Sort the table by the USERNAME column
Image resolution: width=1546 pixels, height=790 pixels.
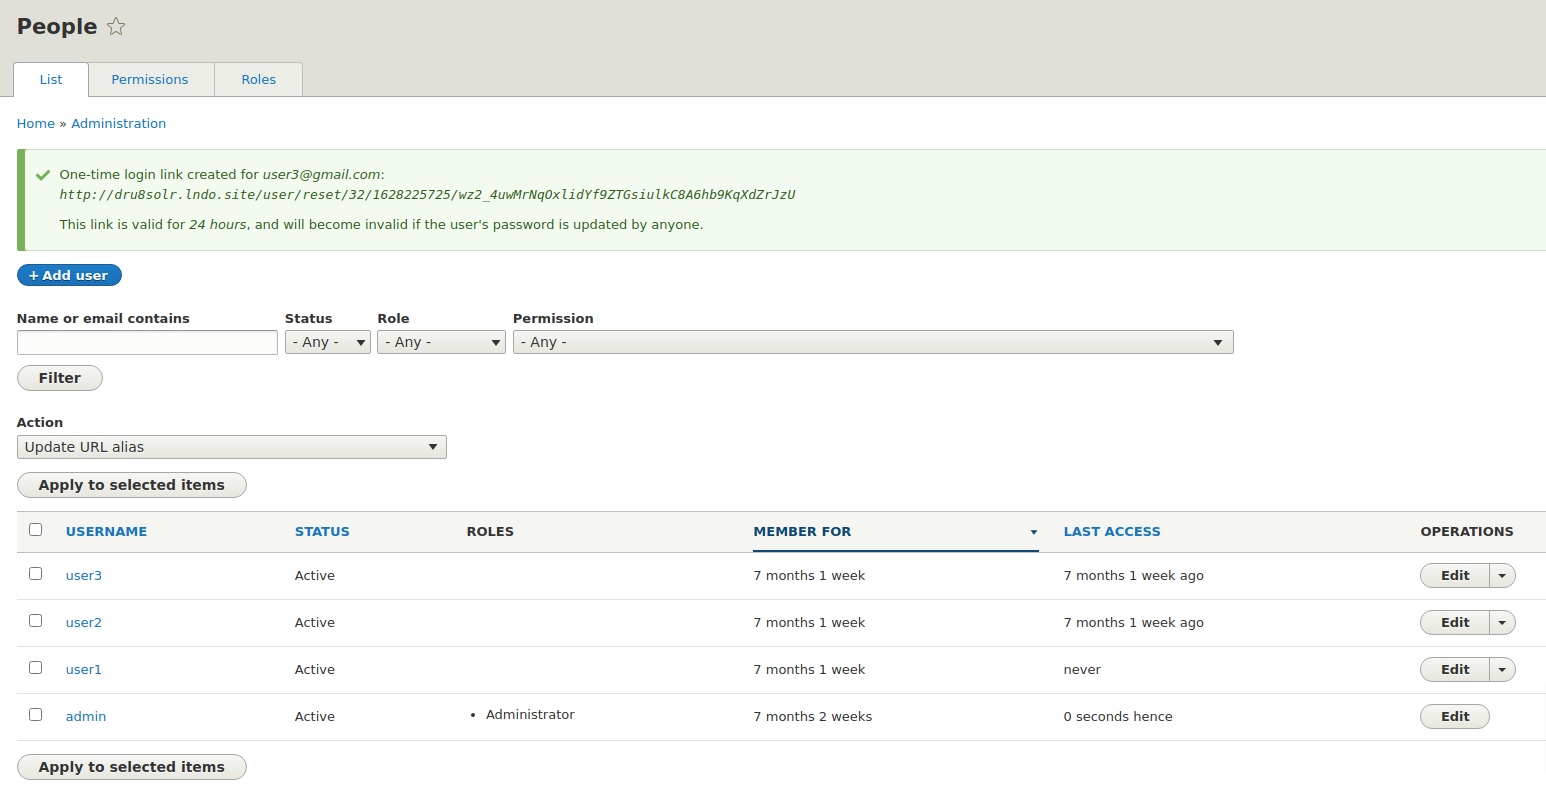coord(106,531)
